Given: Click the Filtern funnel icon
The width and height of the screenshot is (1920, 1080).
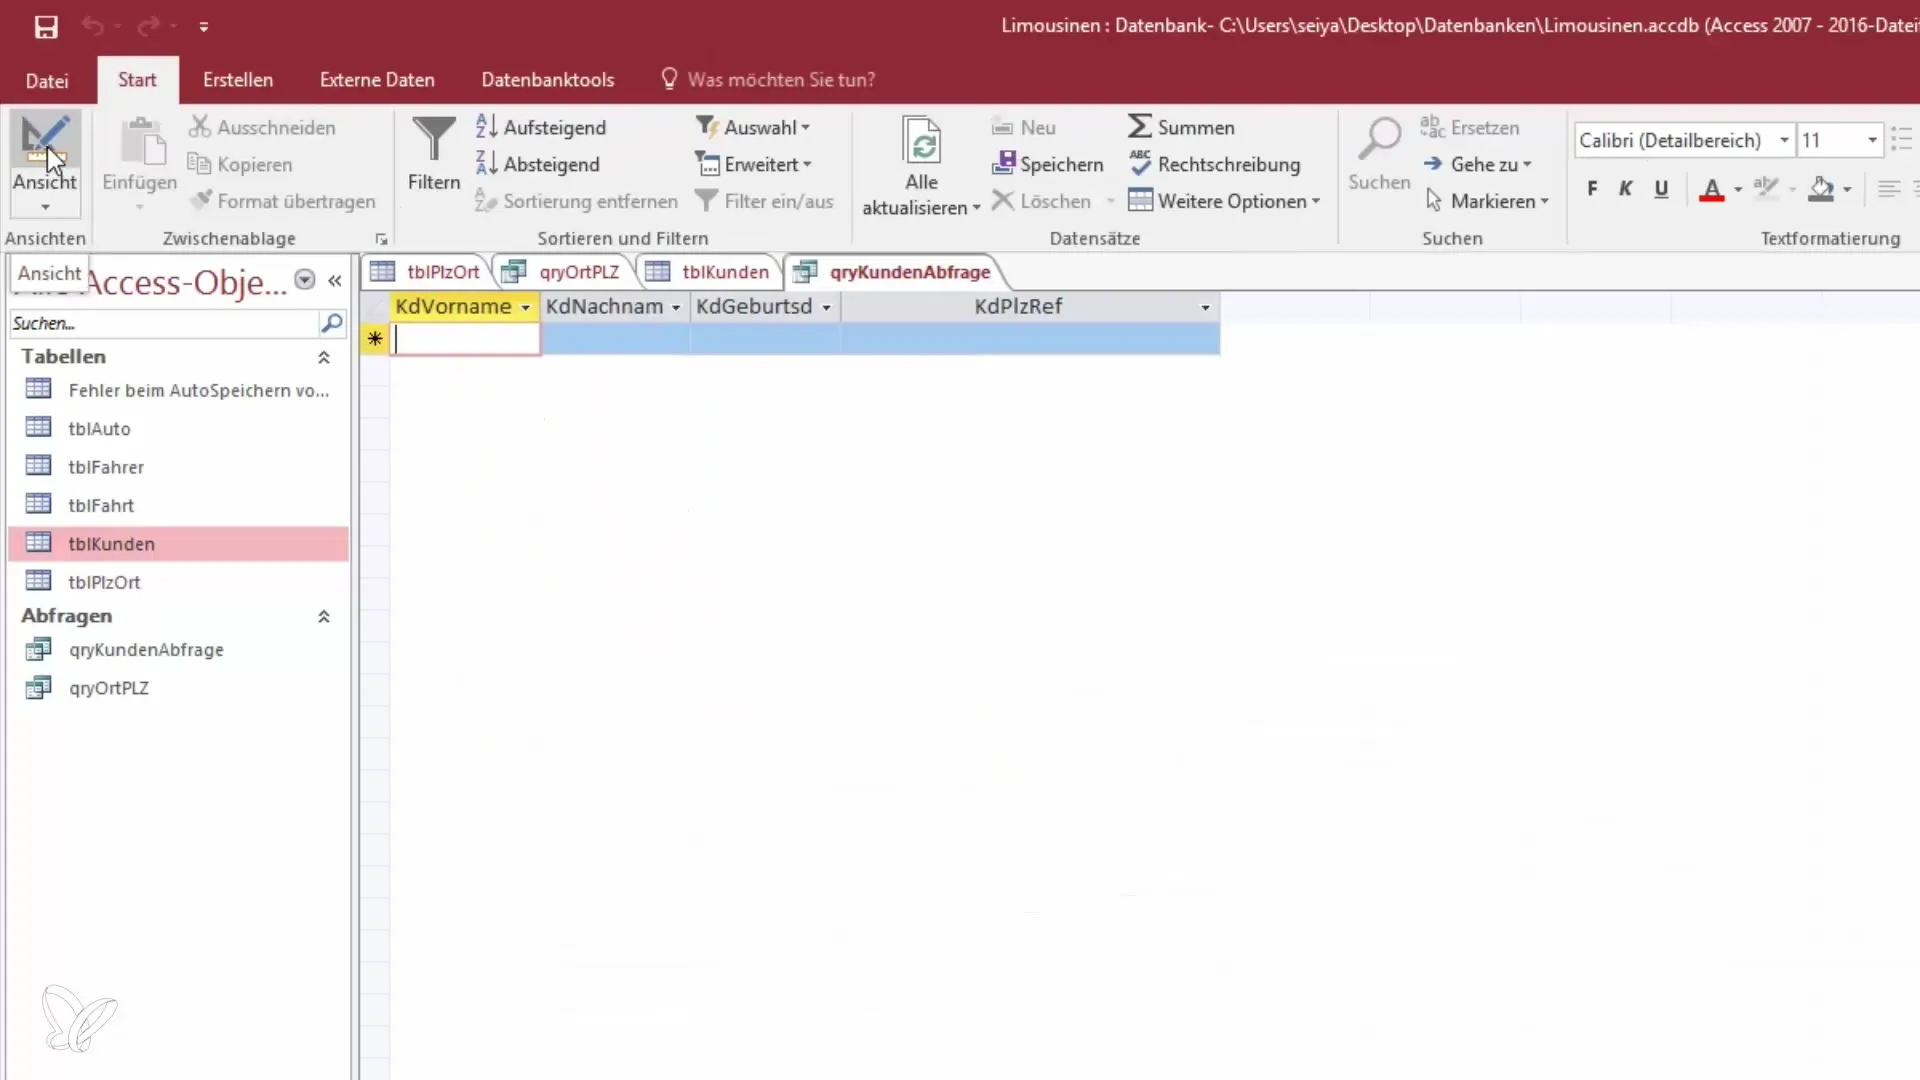Looking at the screenshot, I should coord(434,140).
